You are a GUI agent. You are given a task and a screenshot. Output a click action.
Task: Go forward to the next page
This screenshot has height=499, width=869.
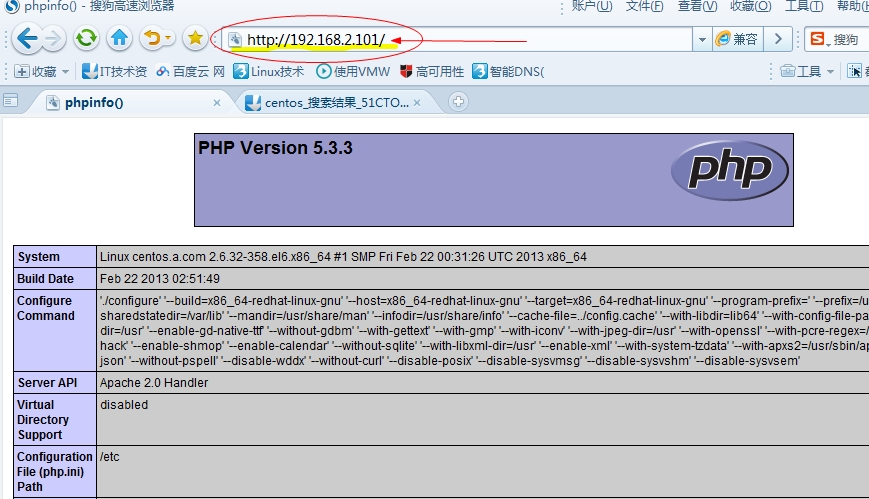54,39
